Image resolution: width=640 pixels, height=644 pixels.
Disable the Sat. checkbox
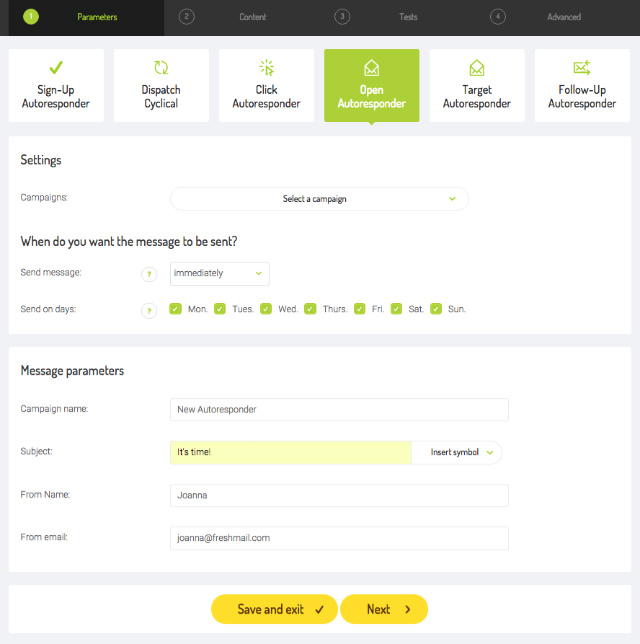[396, 309]
